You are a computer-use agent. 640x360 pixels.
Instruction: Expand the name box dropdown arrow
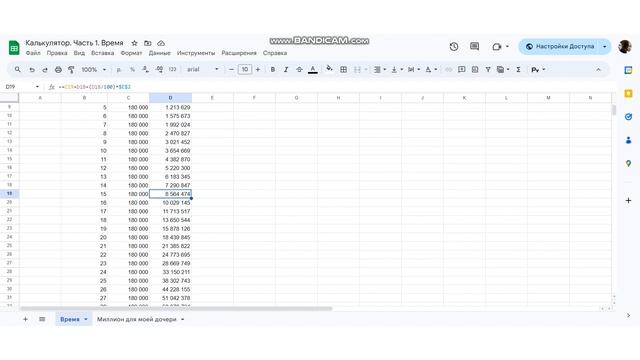pyautogui.click(x=37, y=87)
